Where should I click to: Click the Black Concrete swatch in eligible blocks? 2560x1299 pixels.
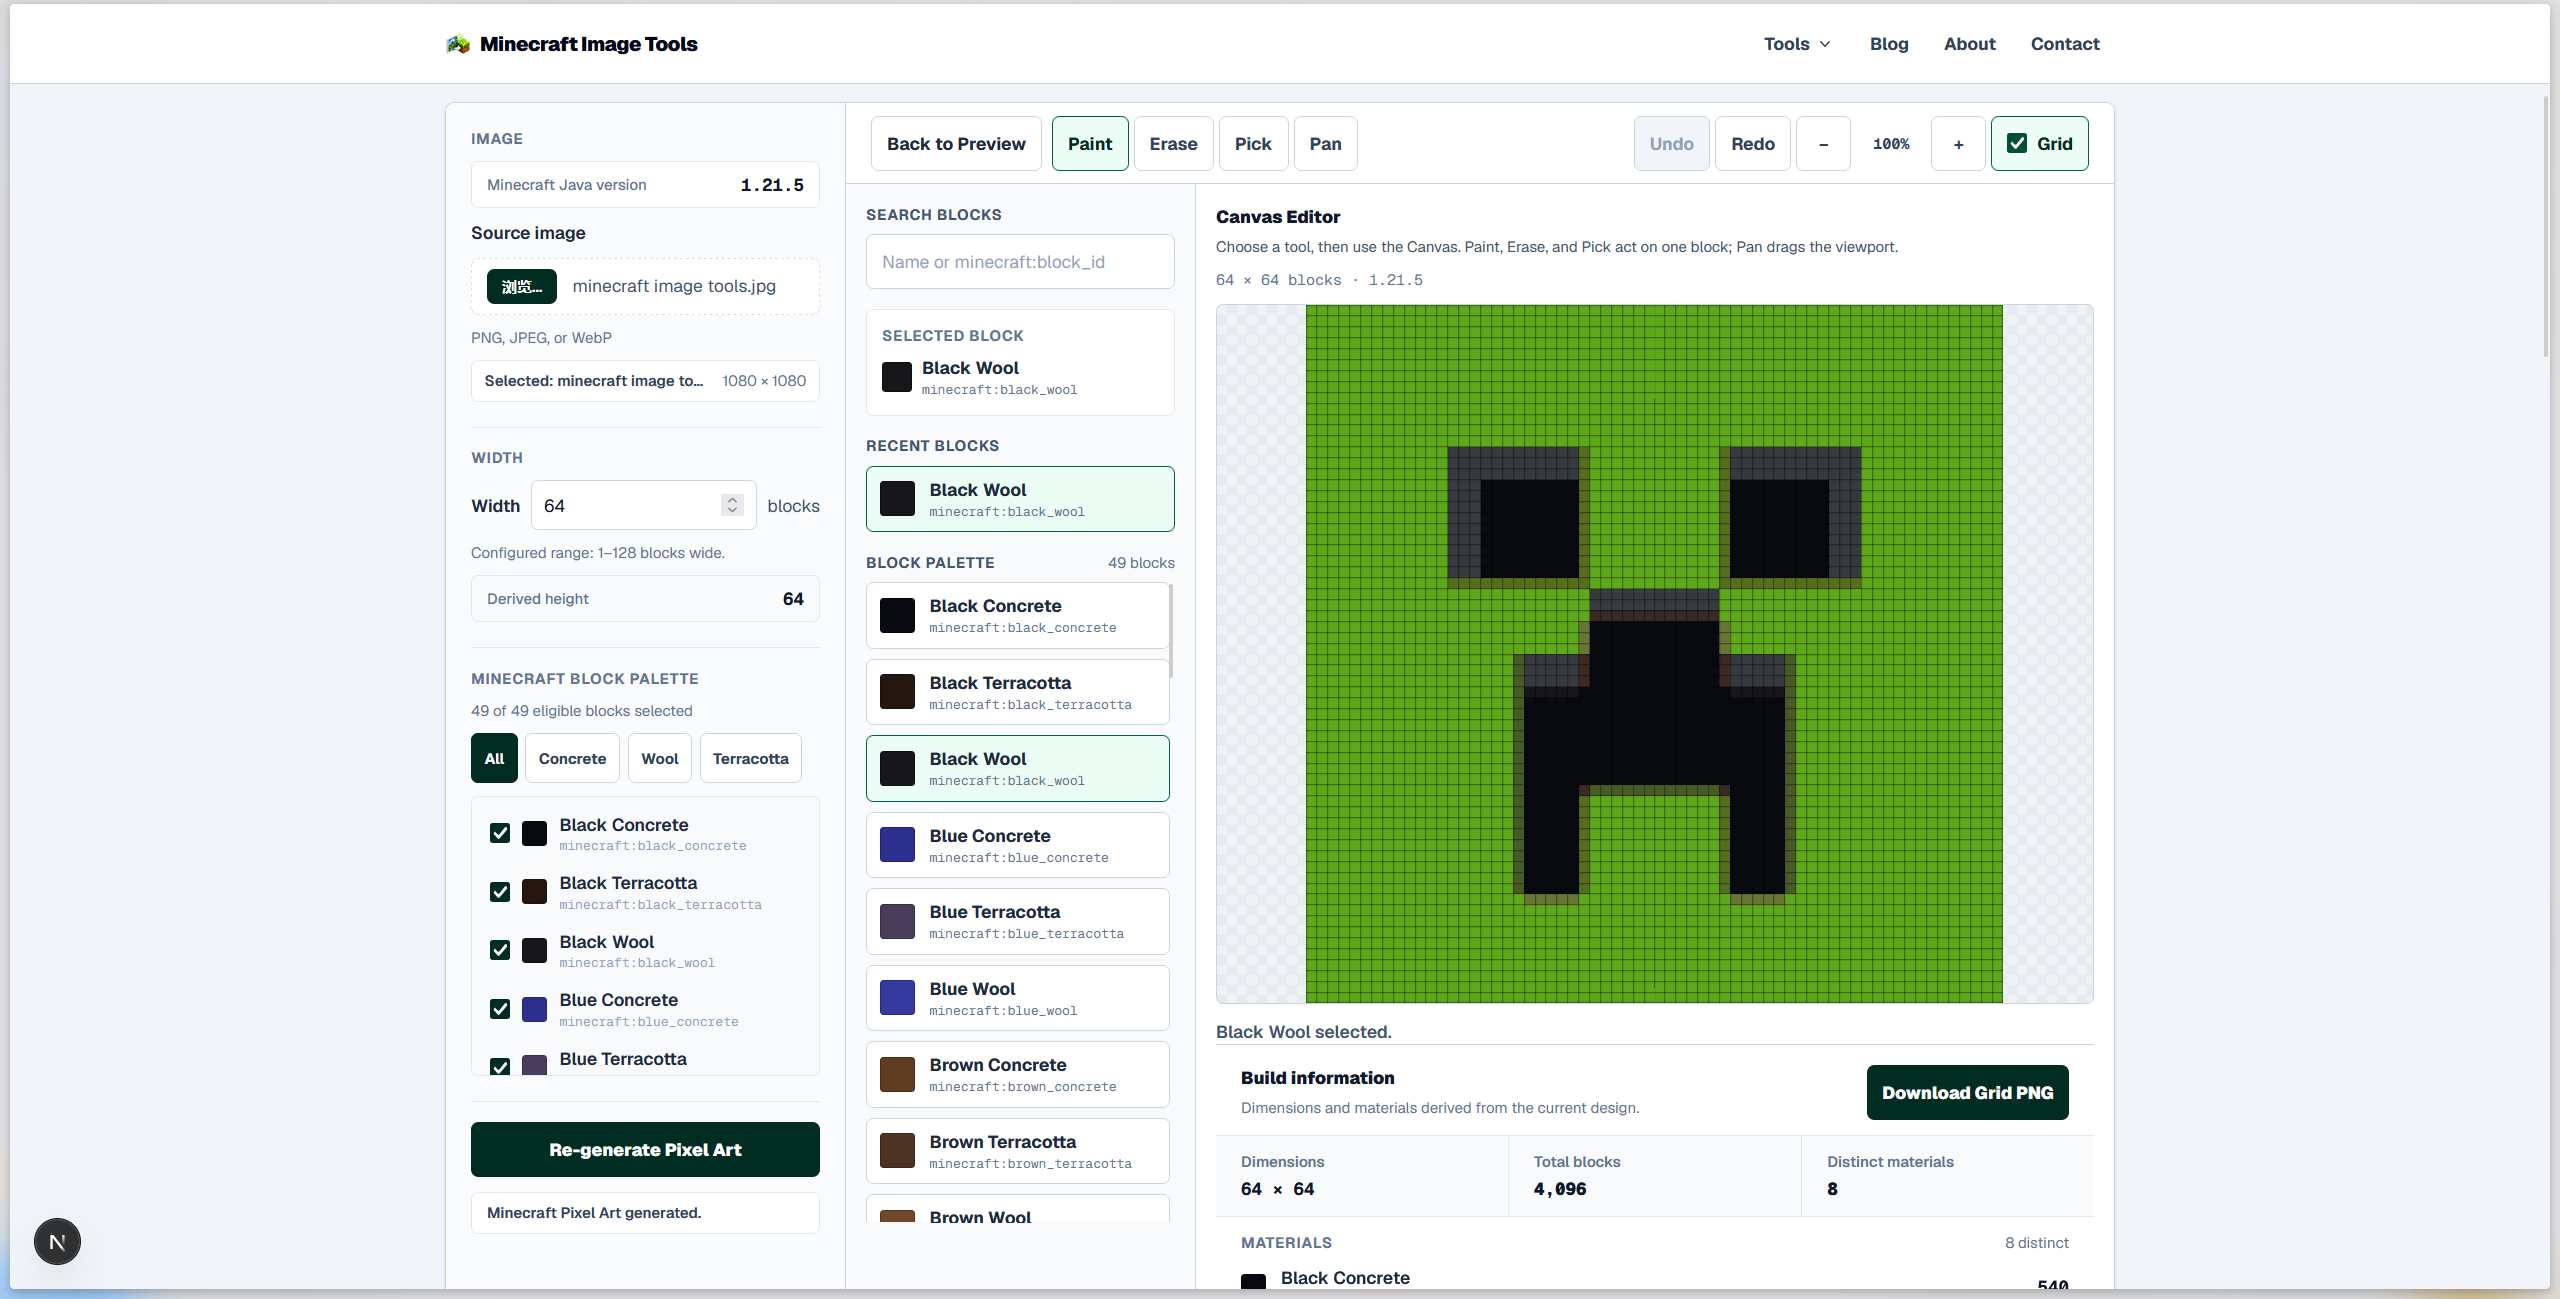pos(534,833)
